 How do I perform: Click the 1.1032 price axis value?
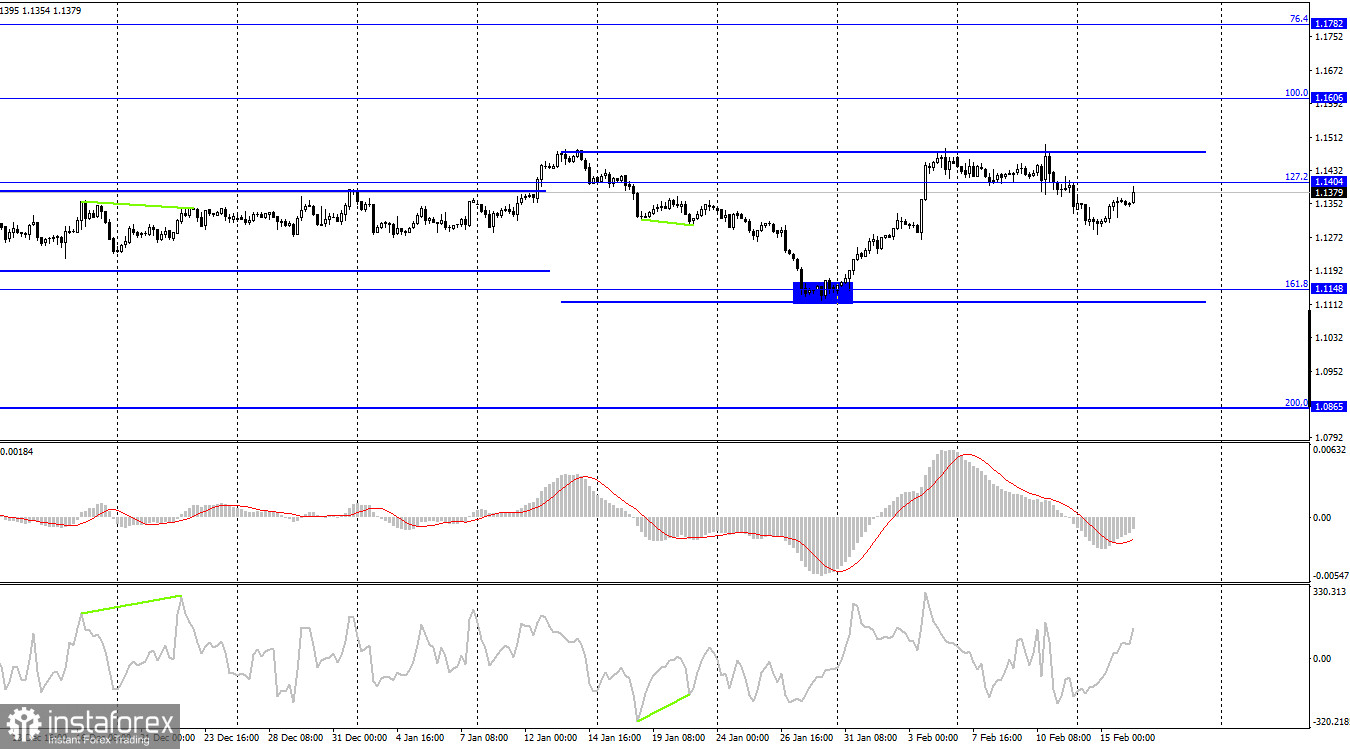(x=1329, y=338)
